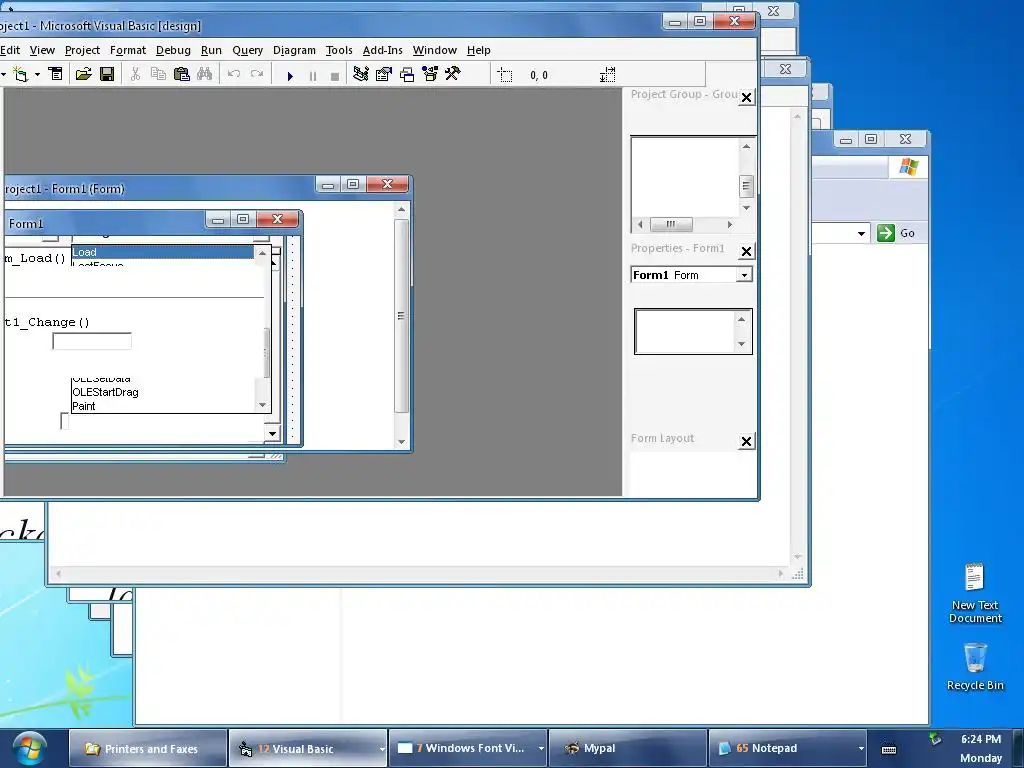Open the Menu Editor icon
This screenshot has height=768, width=1024.
tap(56, 74)
